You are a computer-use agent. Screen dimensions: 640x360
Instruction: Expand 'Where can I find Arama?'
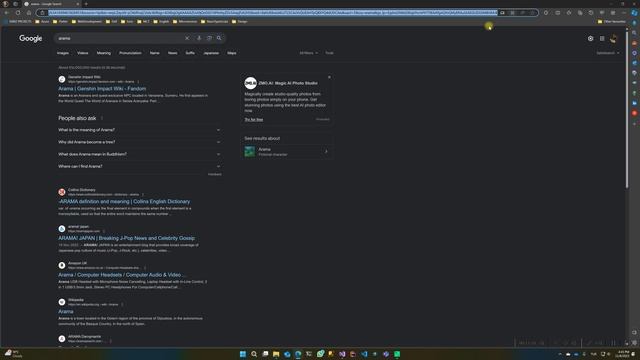[x=139, y=167]
